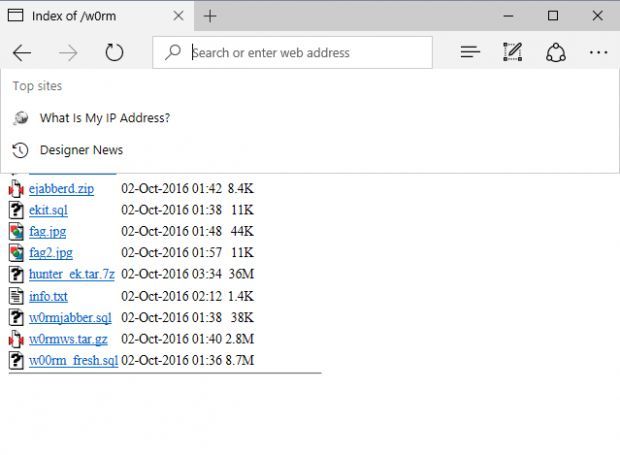Click the info.txt text file icon
620x455 pixels.
coord(16,296)
